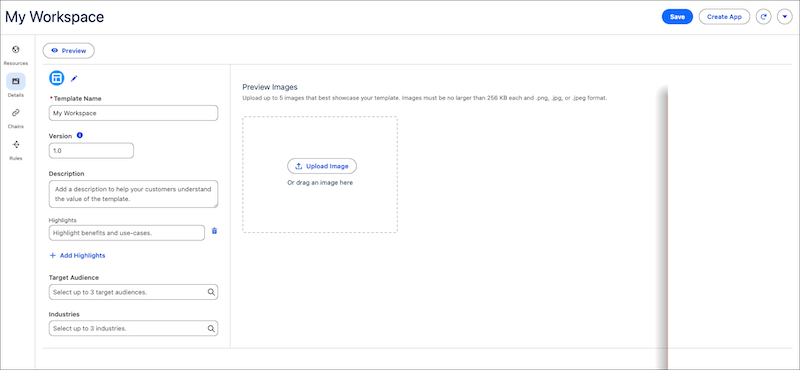Click the Preview button
This screenshot has width=800, height=370.
click(68, 51)
